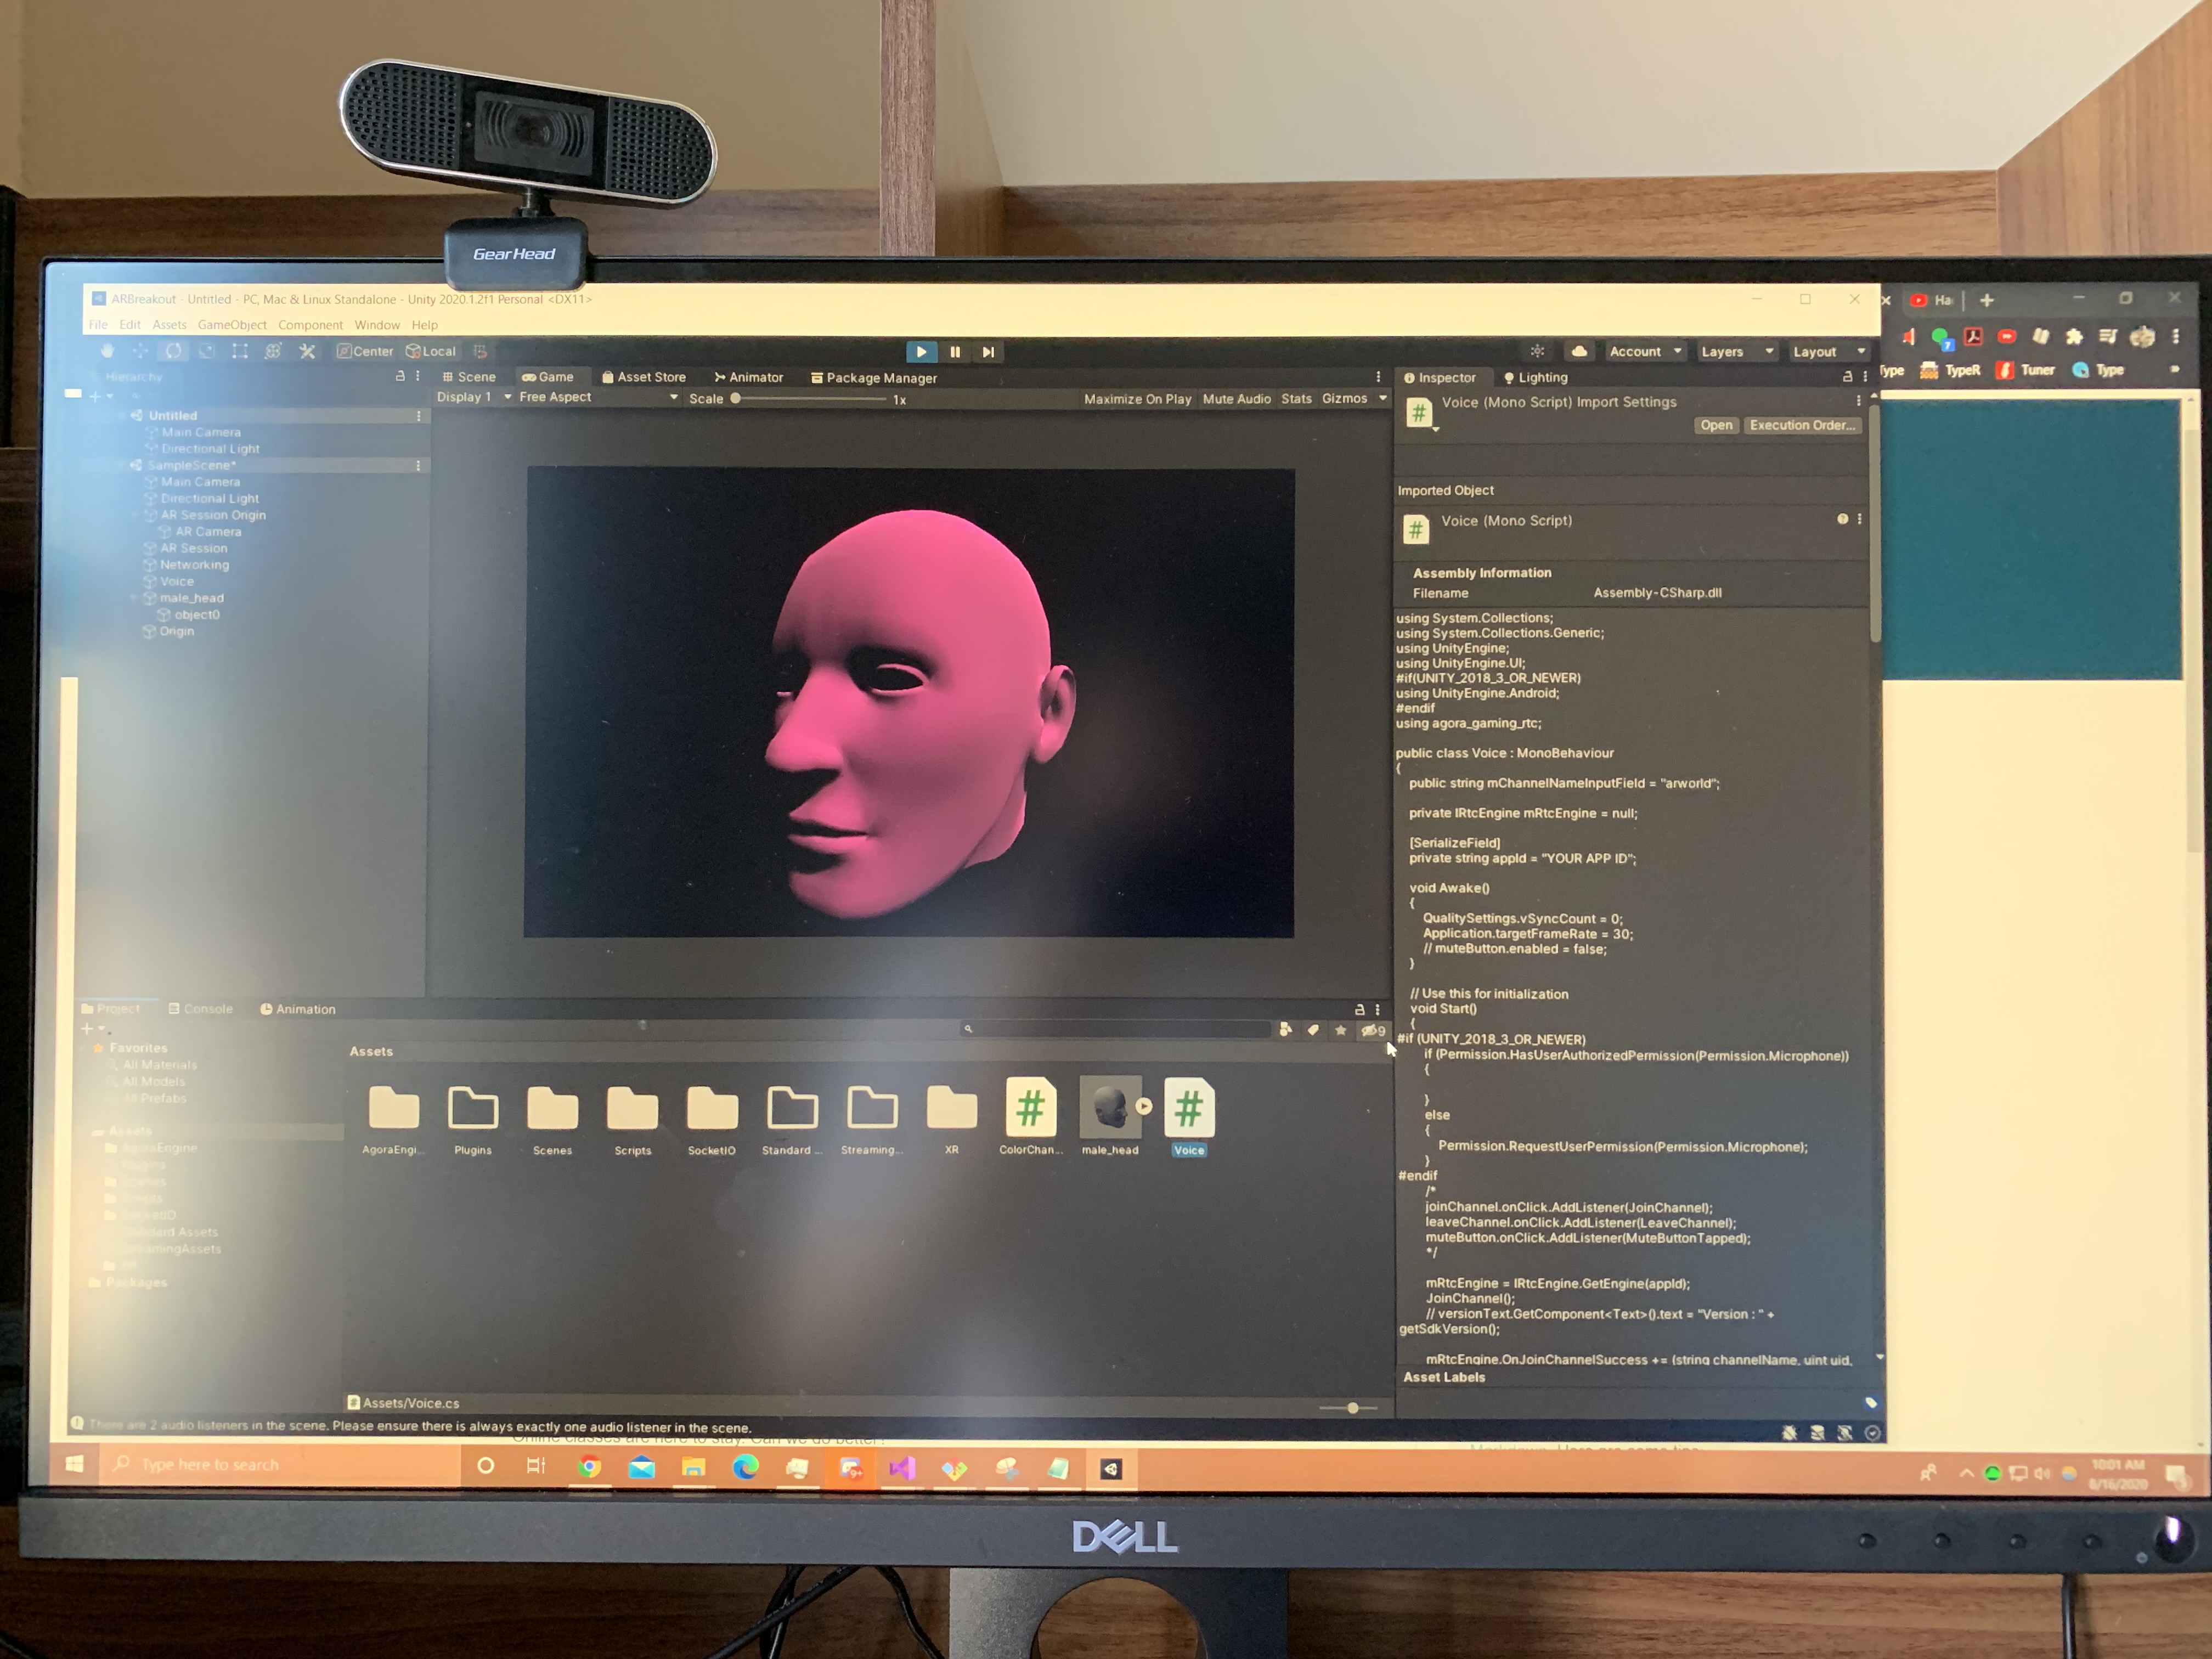The height and width of the screenshot is (1659, 2212).
Task: Click the Game view Scale slider
Action: coord(810,399)
